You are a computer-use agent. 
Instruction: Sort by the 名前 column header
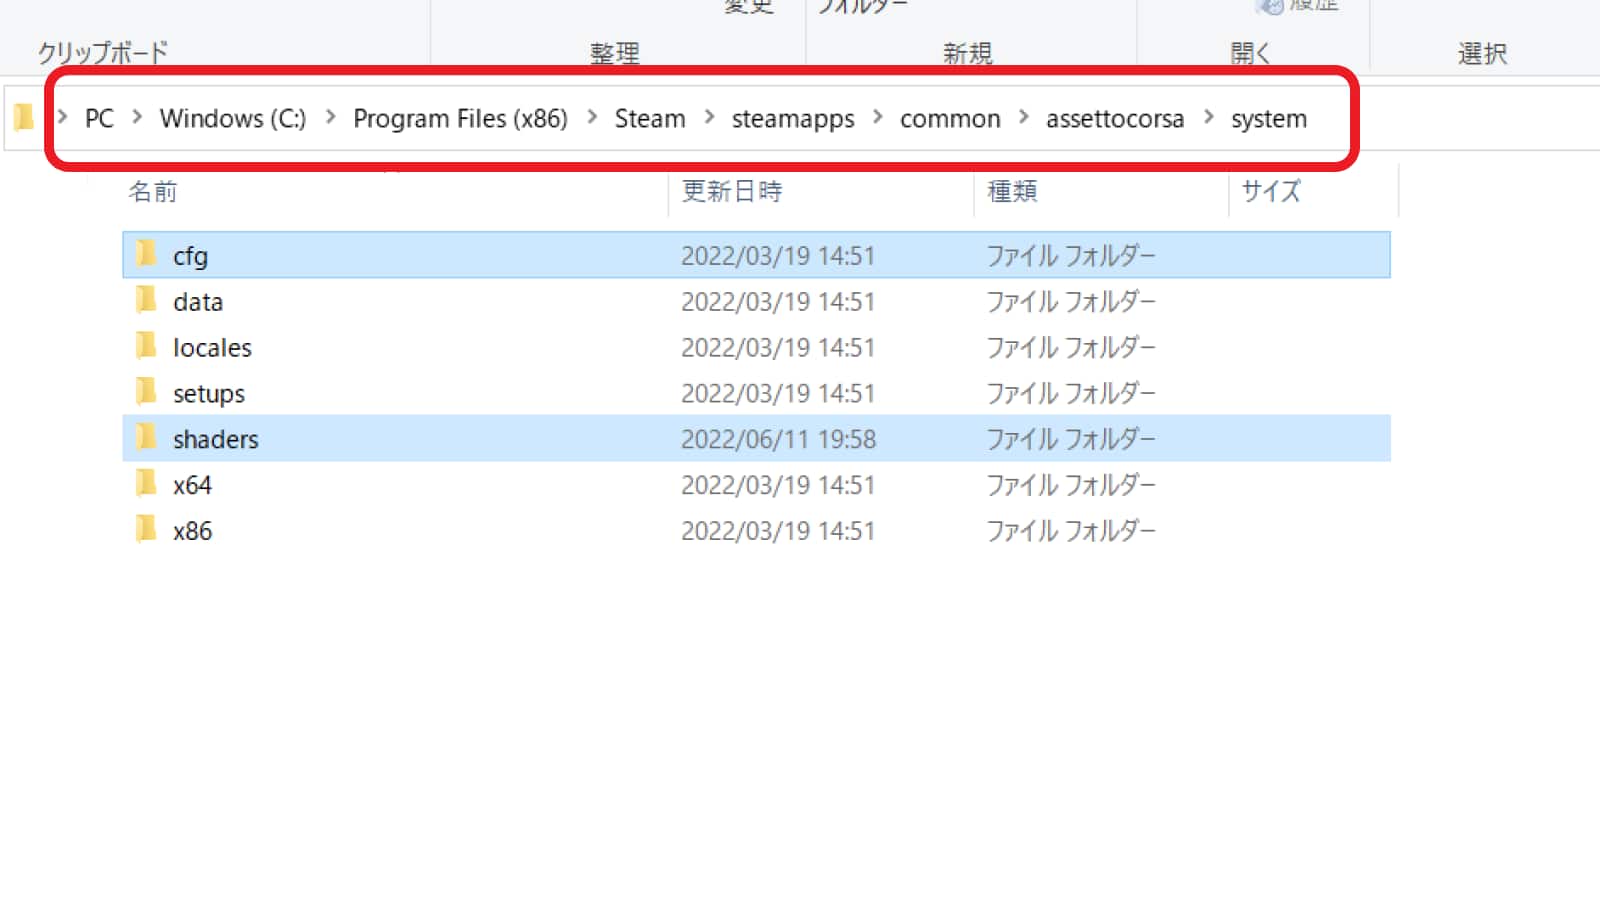(x=153, y=191)
